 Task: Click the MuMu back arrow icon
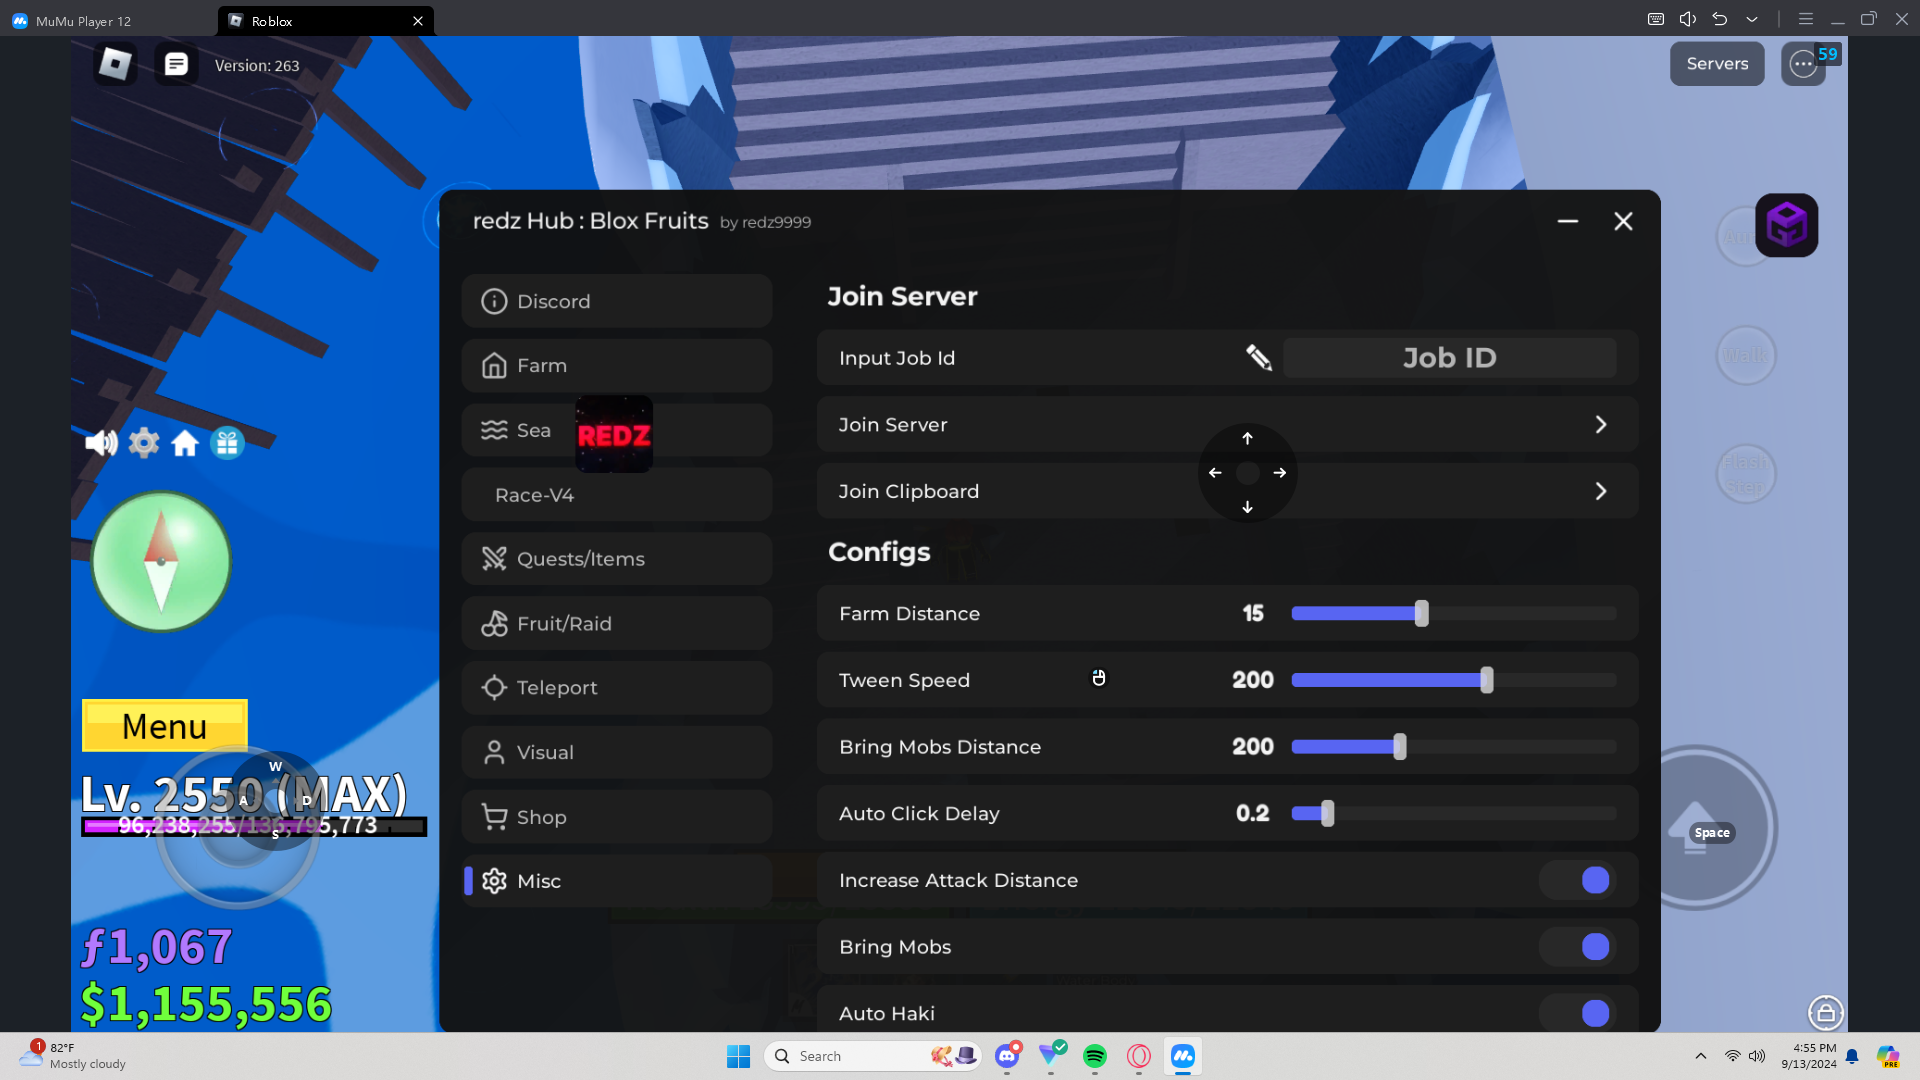coord(1720,19)
